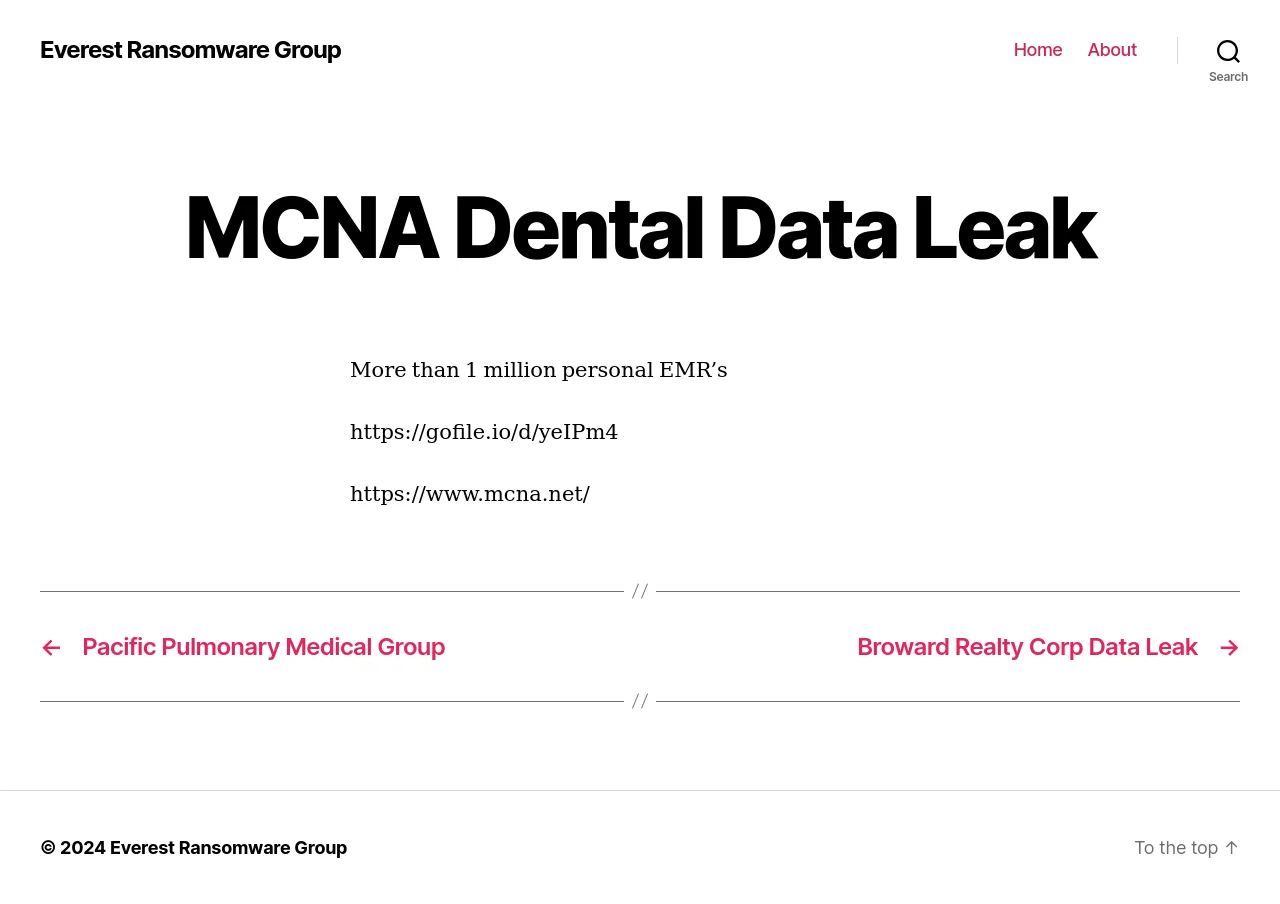The height and width of the screenshot is (904, 1280).
Task: Click the Everest Ransomware Group header title
Action: [x=190, y=50]
